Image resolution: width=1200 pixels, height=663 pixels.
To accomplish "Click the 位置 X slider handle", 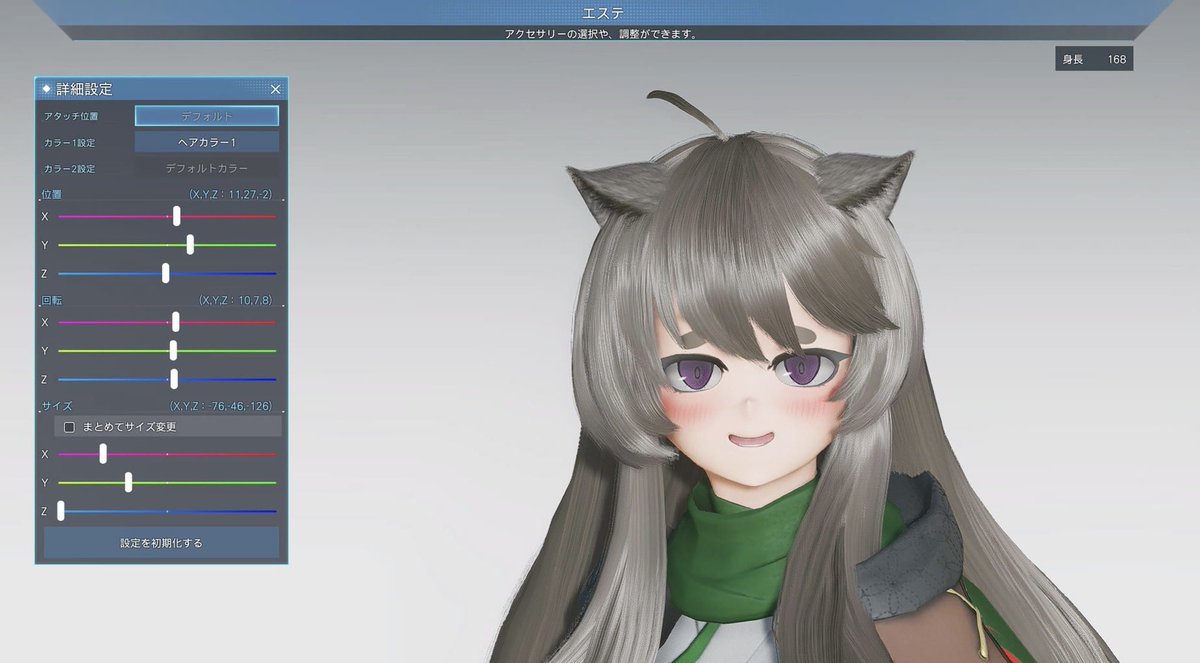I will [x=177, y=216].
